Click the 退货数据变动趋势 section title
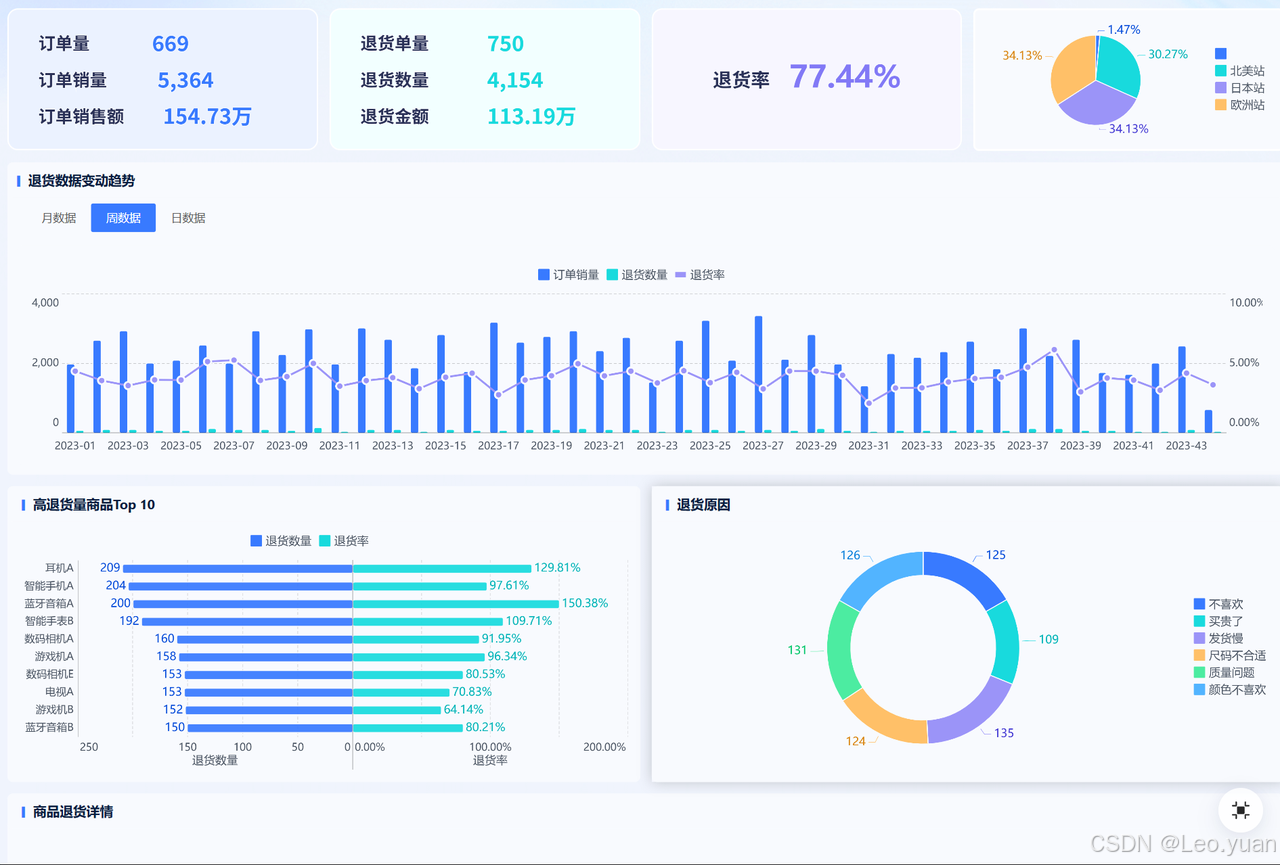The width and height of the screenshot is (1280, 865). click(81, 181)
